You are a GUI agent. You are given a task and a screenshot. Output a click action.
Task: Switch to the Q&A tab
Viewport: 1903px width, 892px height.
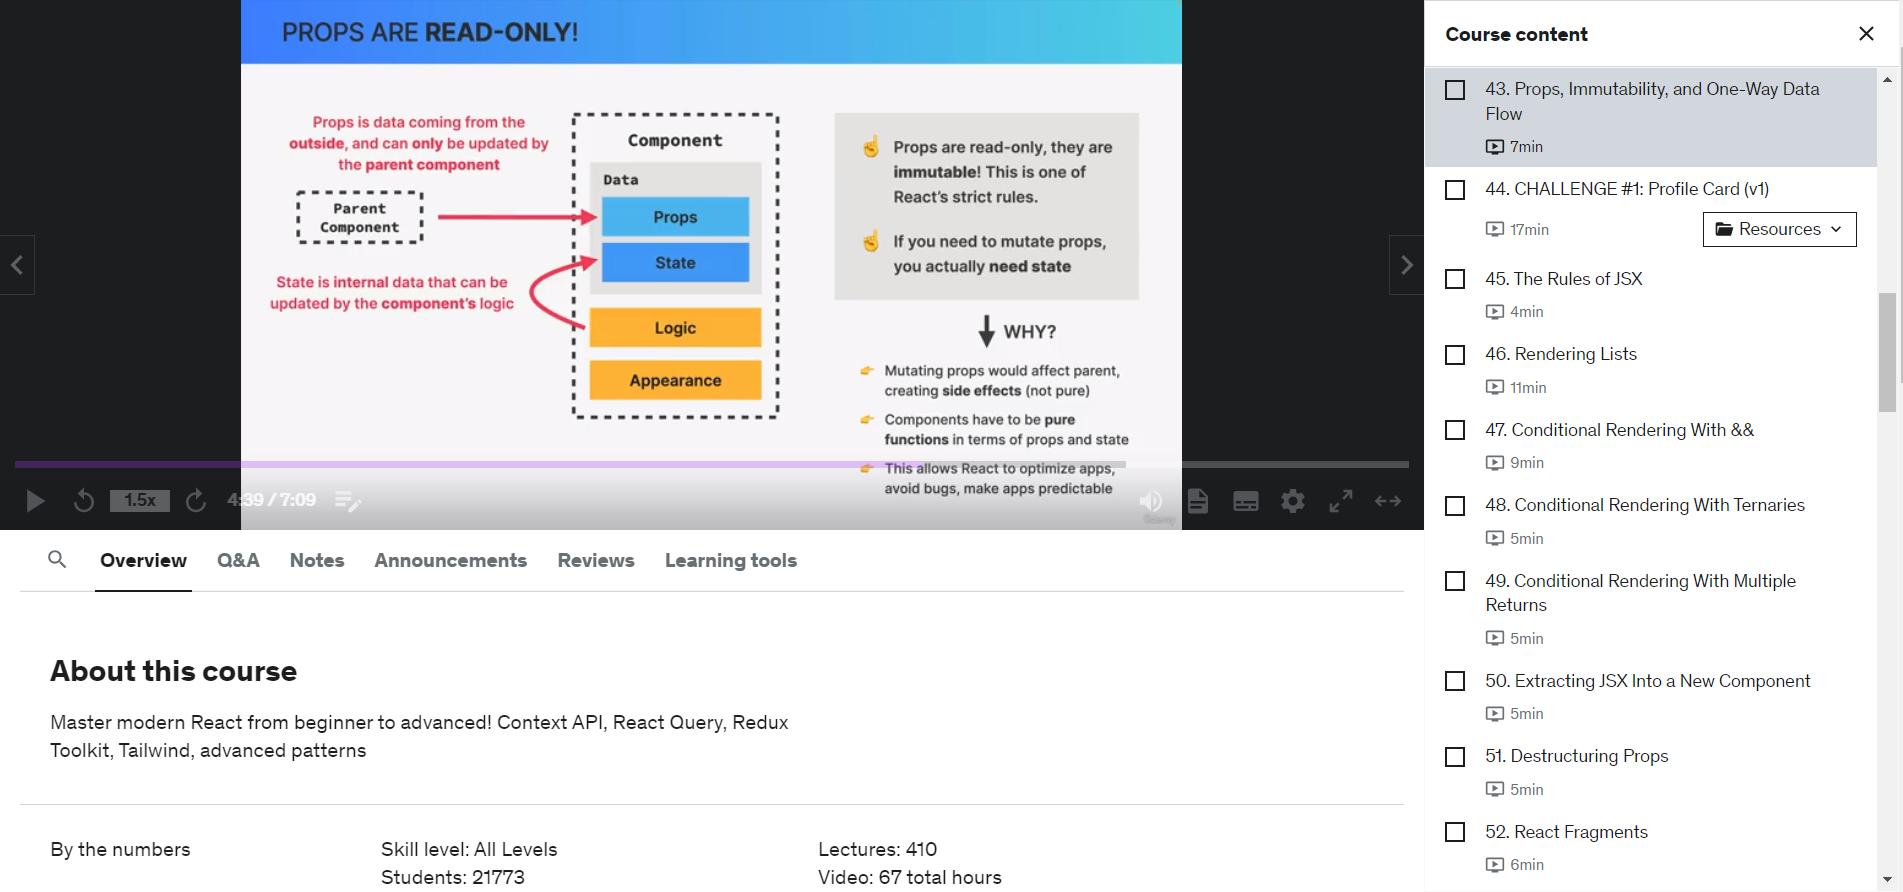[x=238, y=561]
